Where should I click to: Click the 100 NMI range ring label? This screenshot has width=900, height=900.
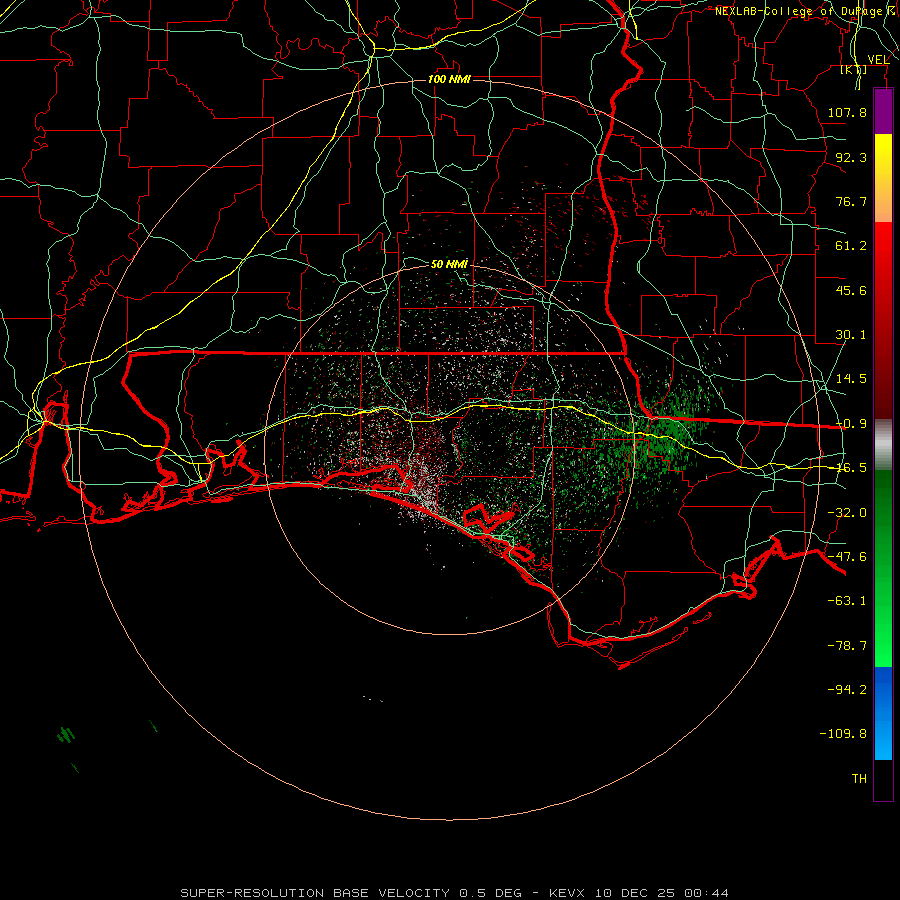tap(449, 79)
